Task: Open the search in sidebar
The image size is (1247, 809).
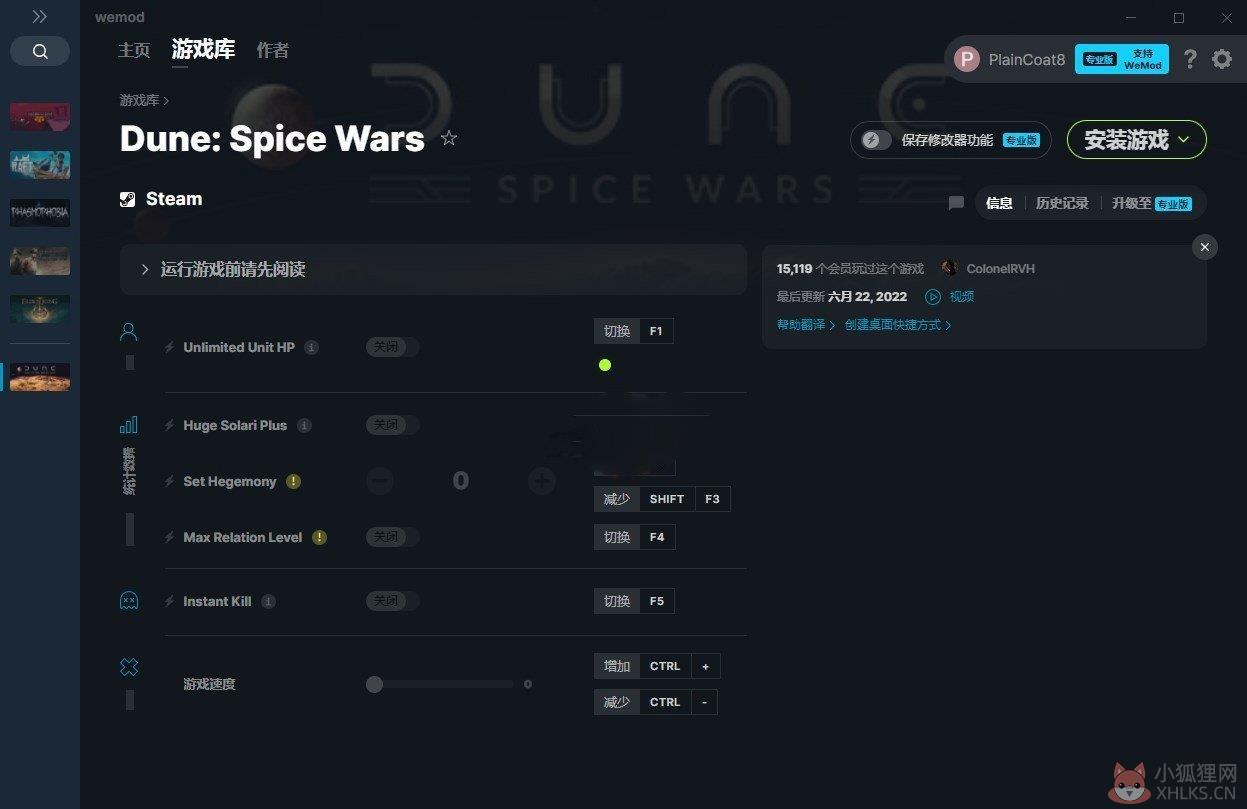Action: pyautogui.click(x=40, y=51)
